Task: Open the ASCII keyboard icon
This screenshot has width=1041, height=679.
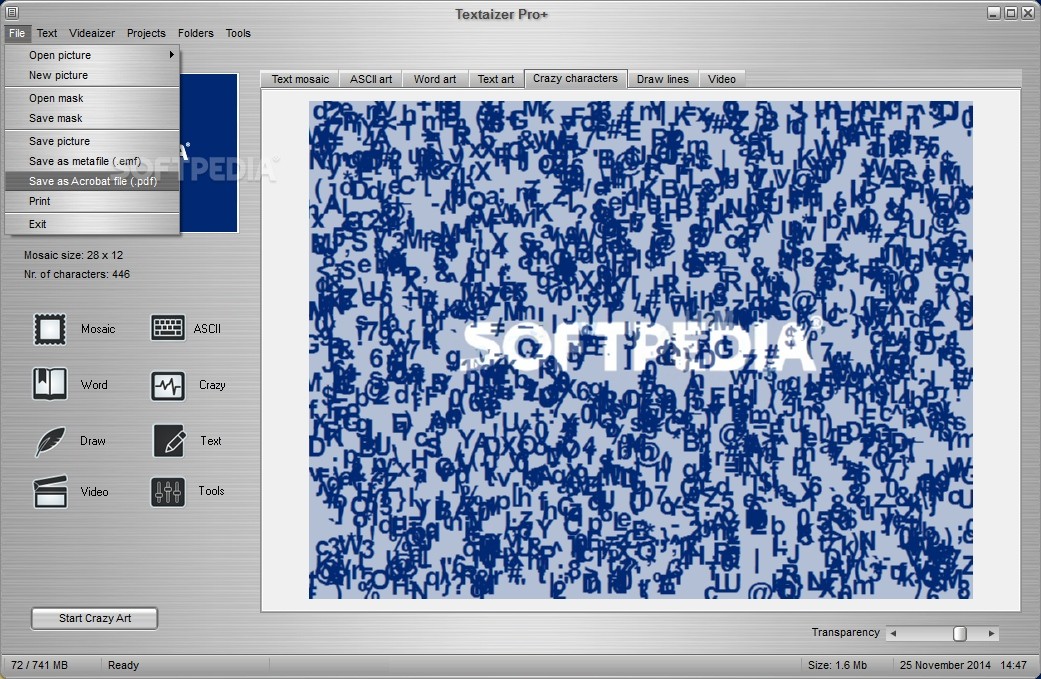Action: pyautogui.click(x=168, y=329)
